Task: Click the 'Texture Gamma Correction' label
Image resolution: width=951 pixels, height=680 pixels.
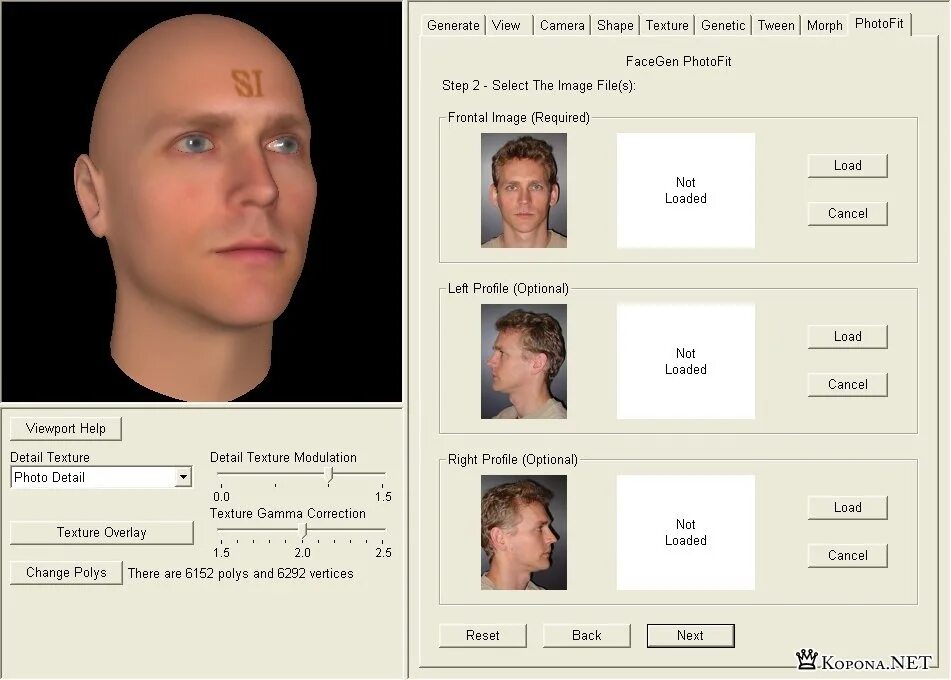Action: pos(287,513)
